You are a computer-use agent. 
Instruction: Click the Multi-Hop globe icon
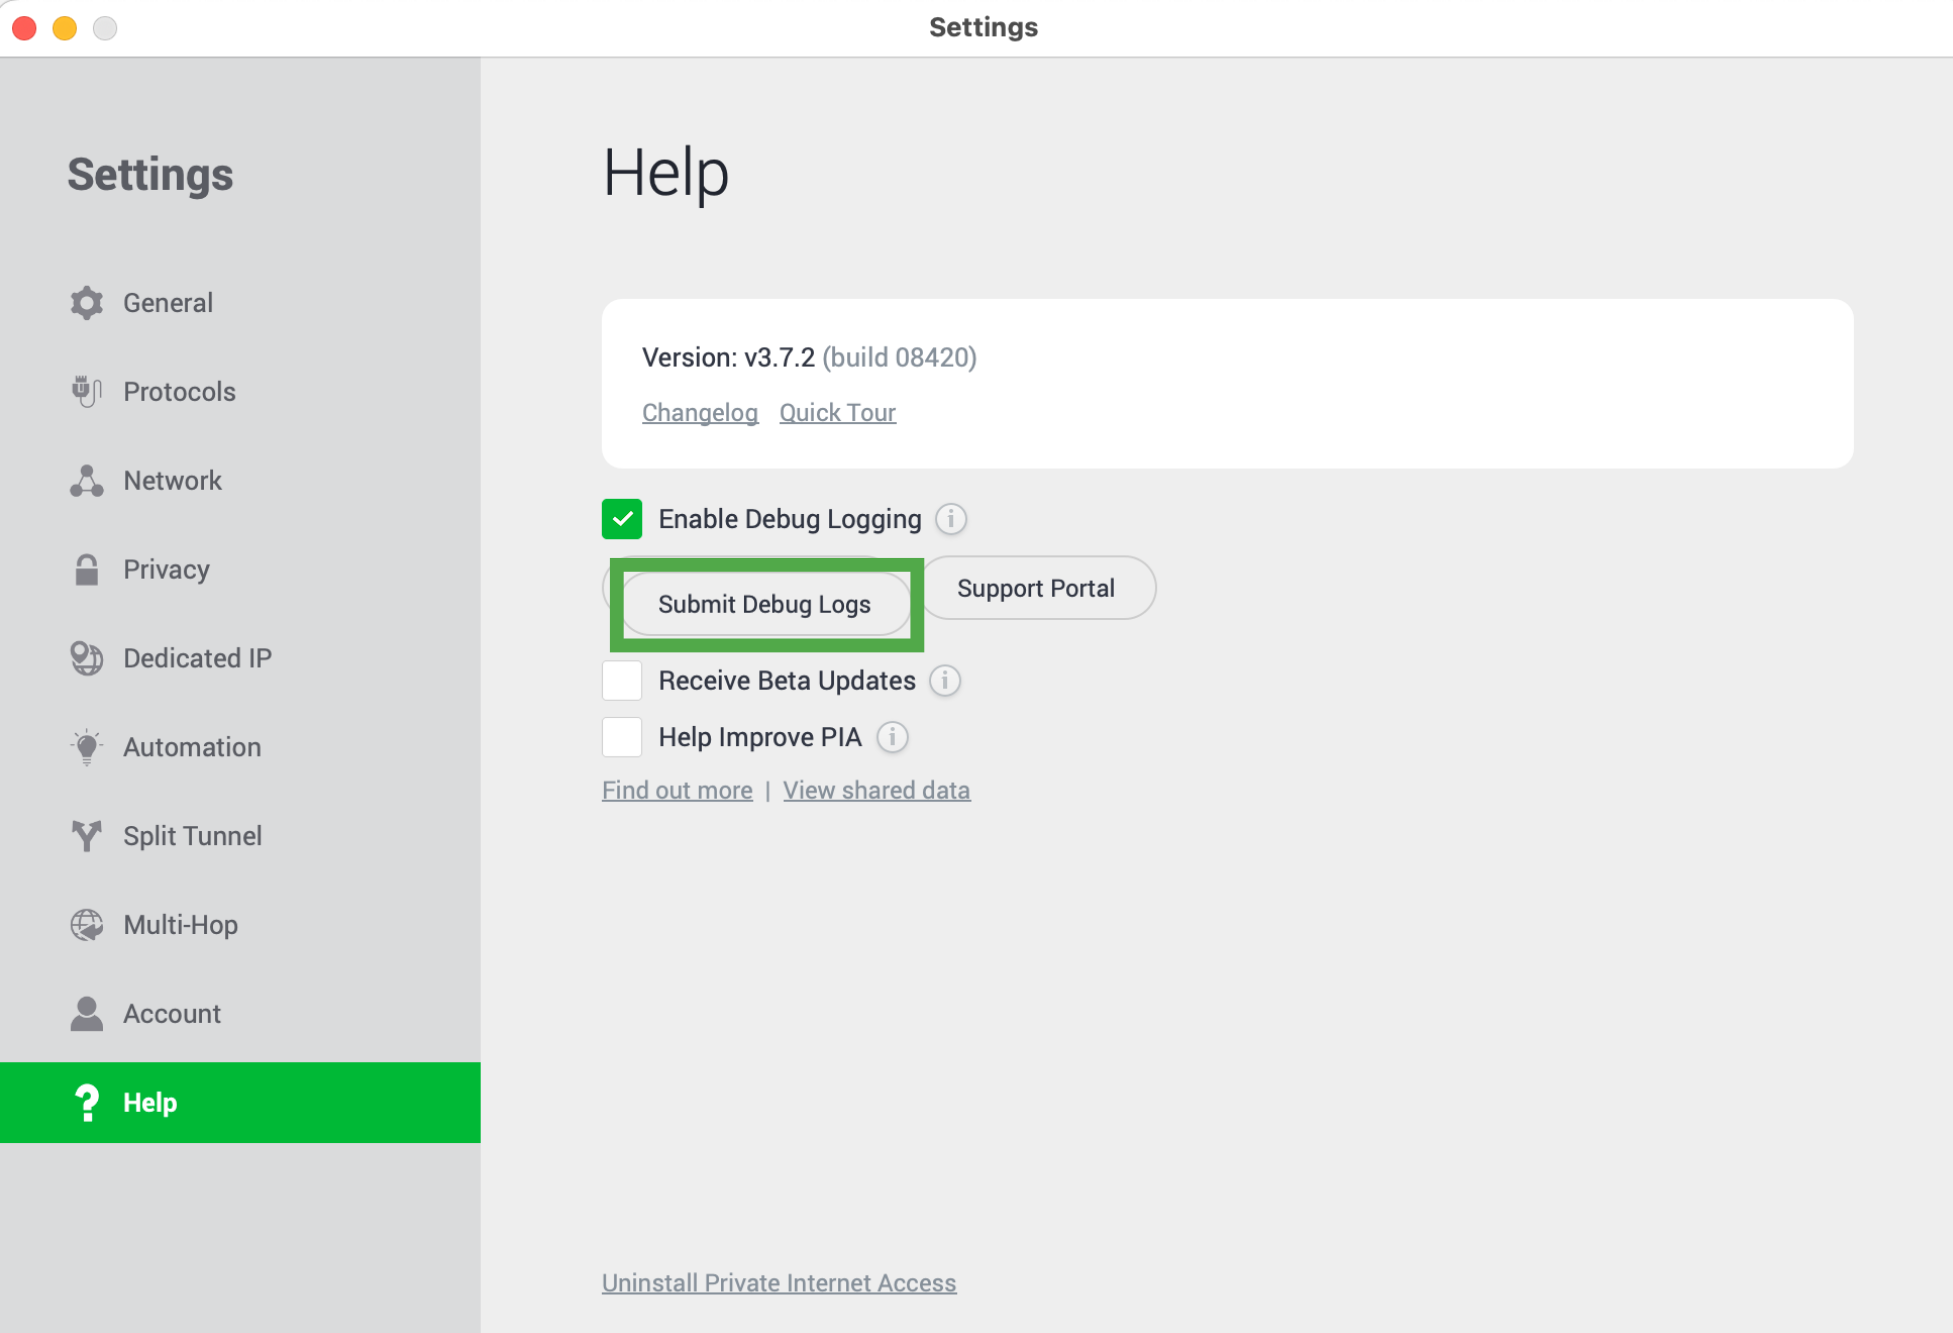[x=87, y=925]
